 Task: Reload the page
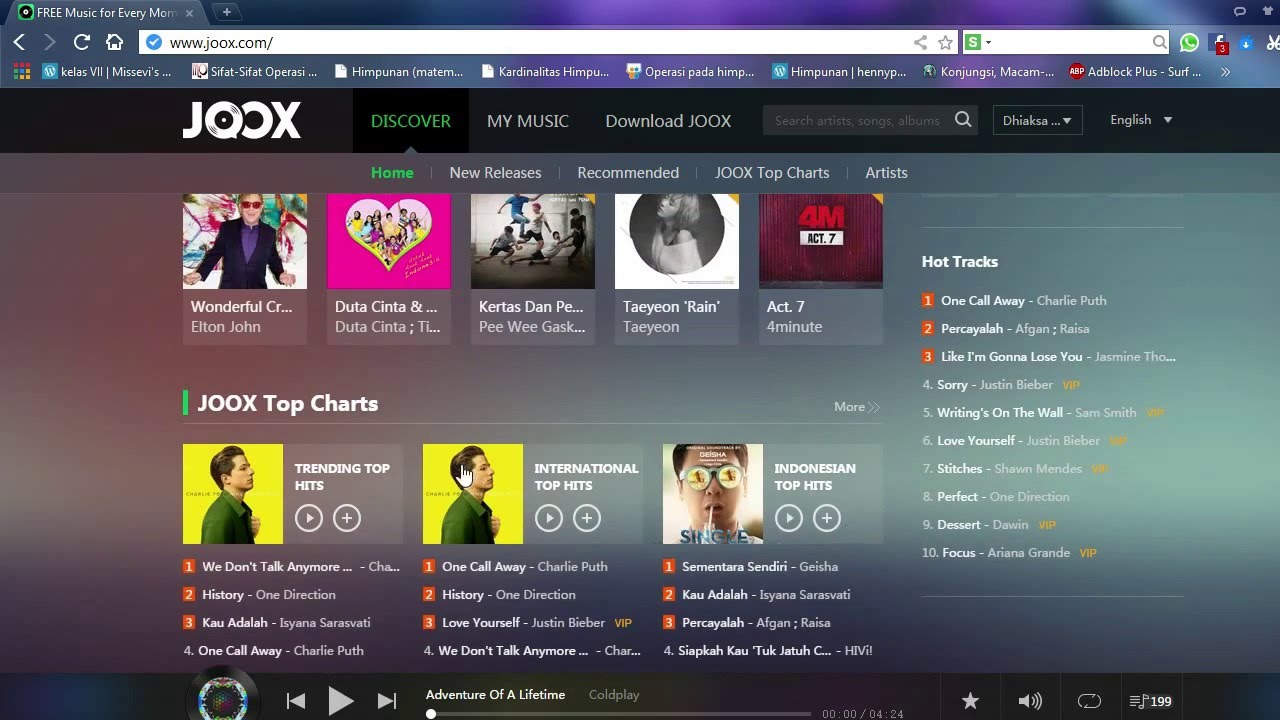(x=82, y=42)
